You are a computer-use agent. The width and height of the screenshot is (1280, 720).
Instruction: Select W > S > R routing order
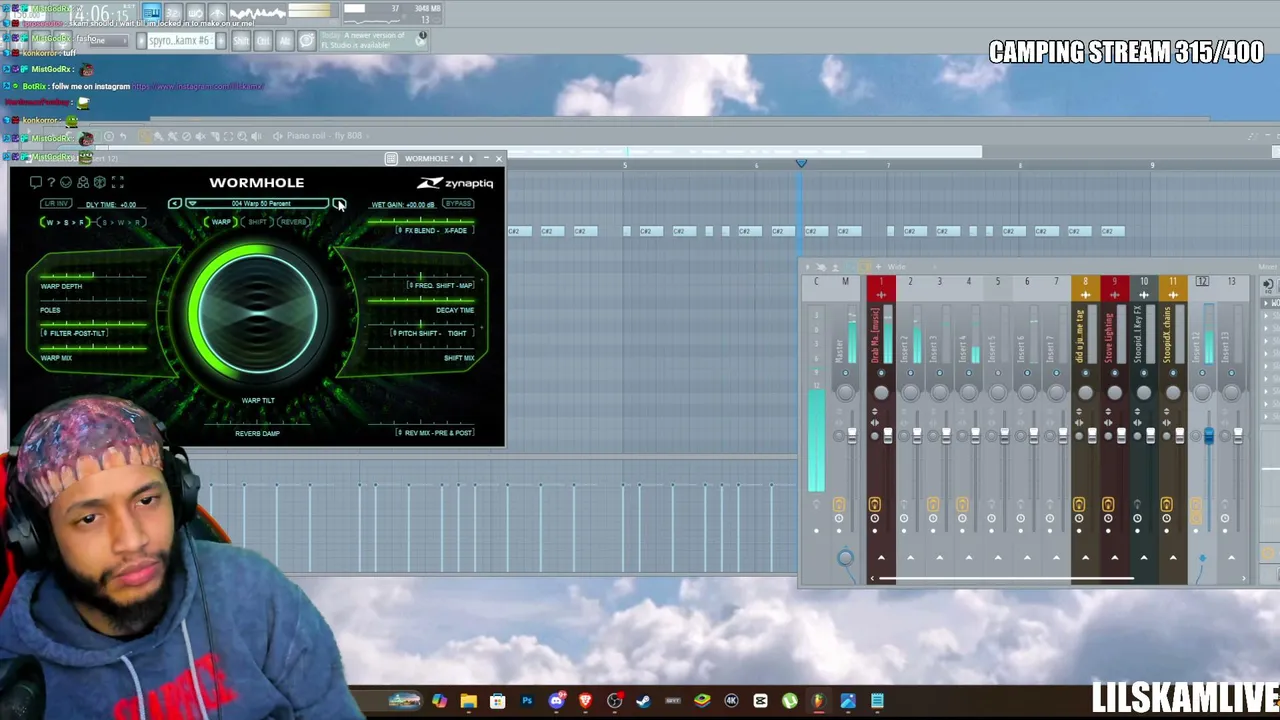[x=66, y=222]
